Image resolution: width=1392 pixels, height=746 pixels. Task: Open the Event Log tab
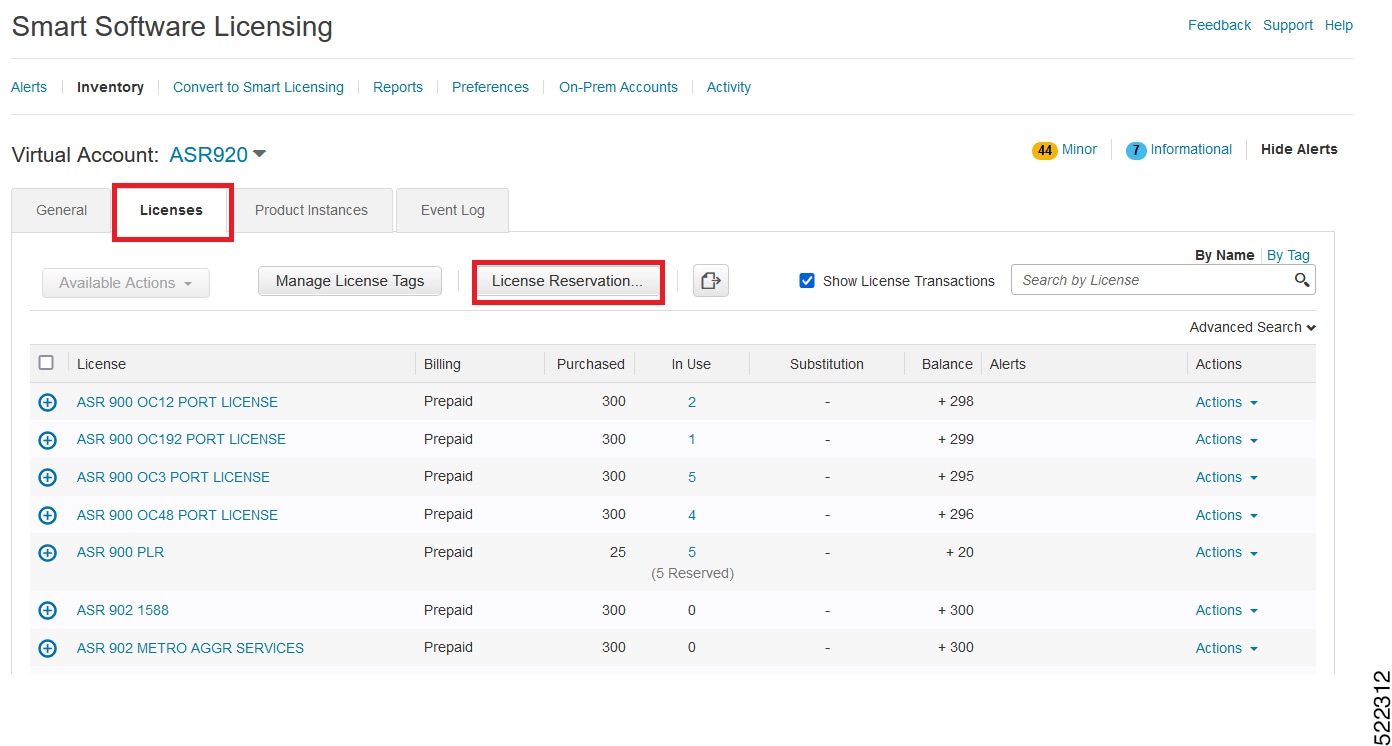click(x=452, y=210)
